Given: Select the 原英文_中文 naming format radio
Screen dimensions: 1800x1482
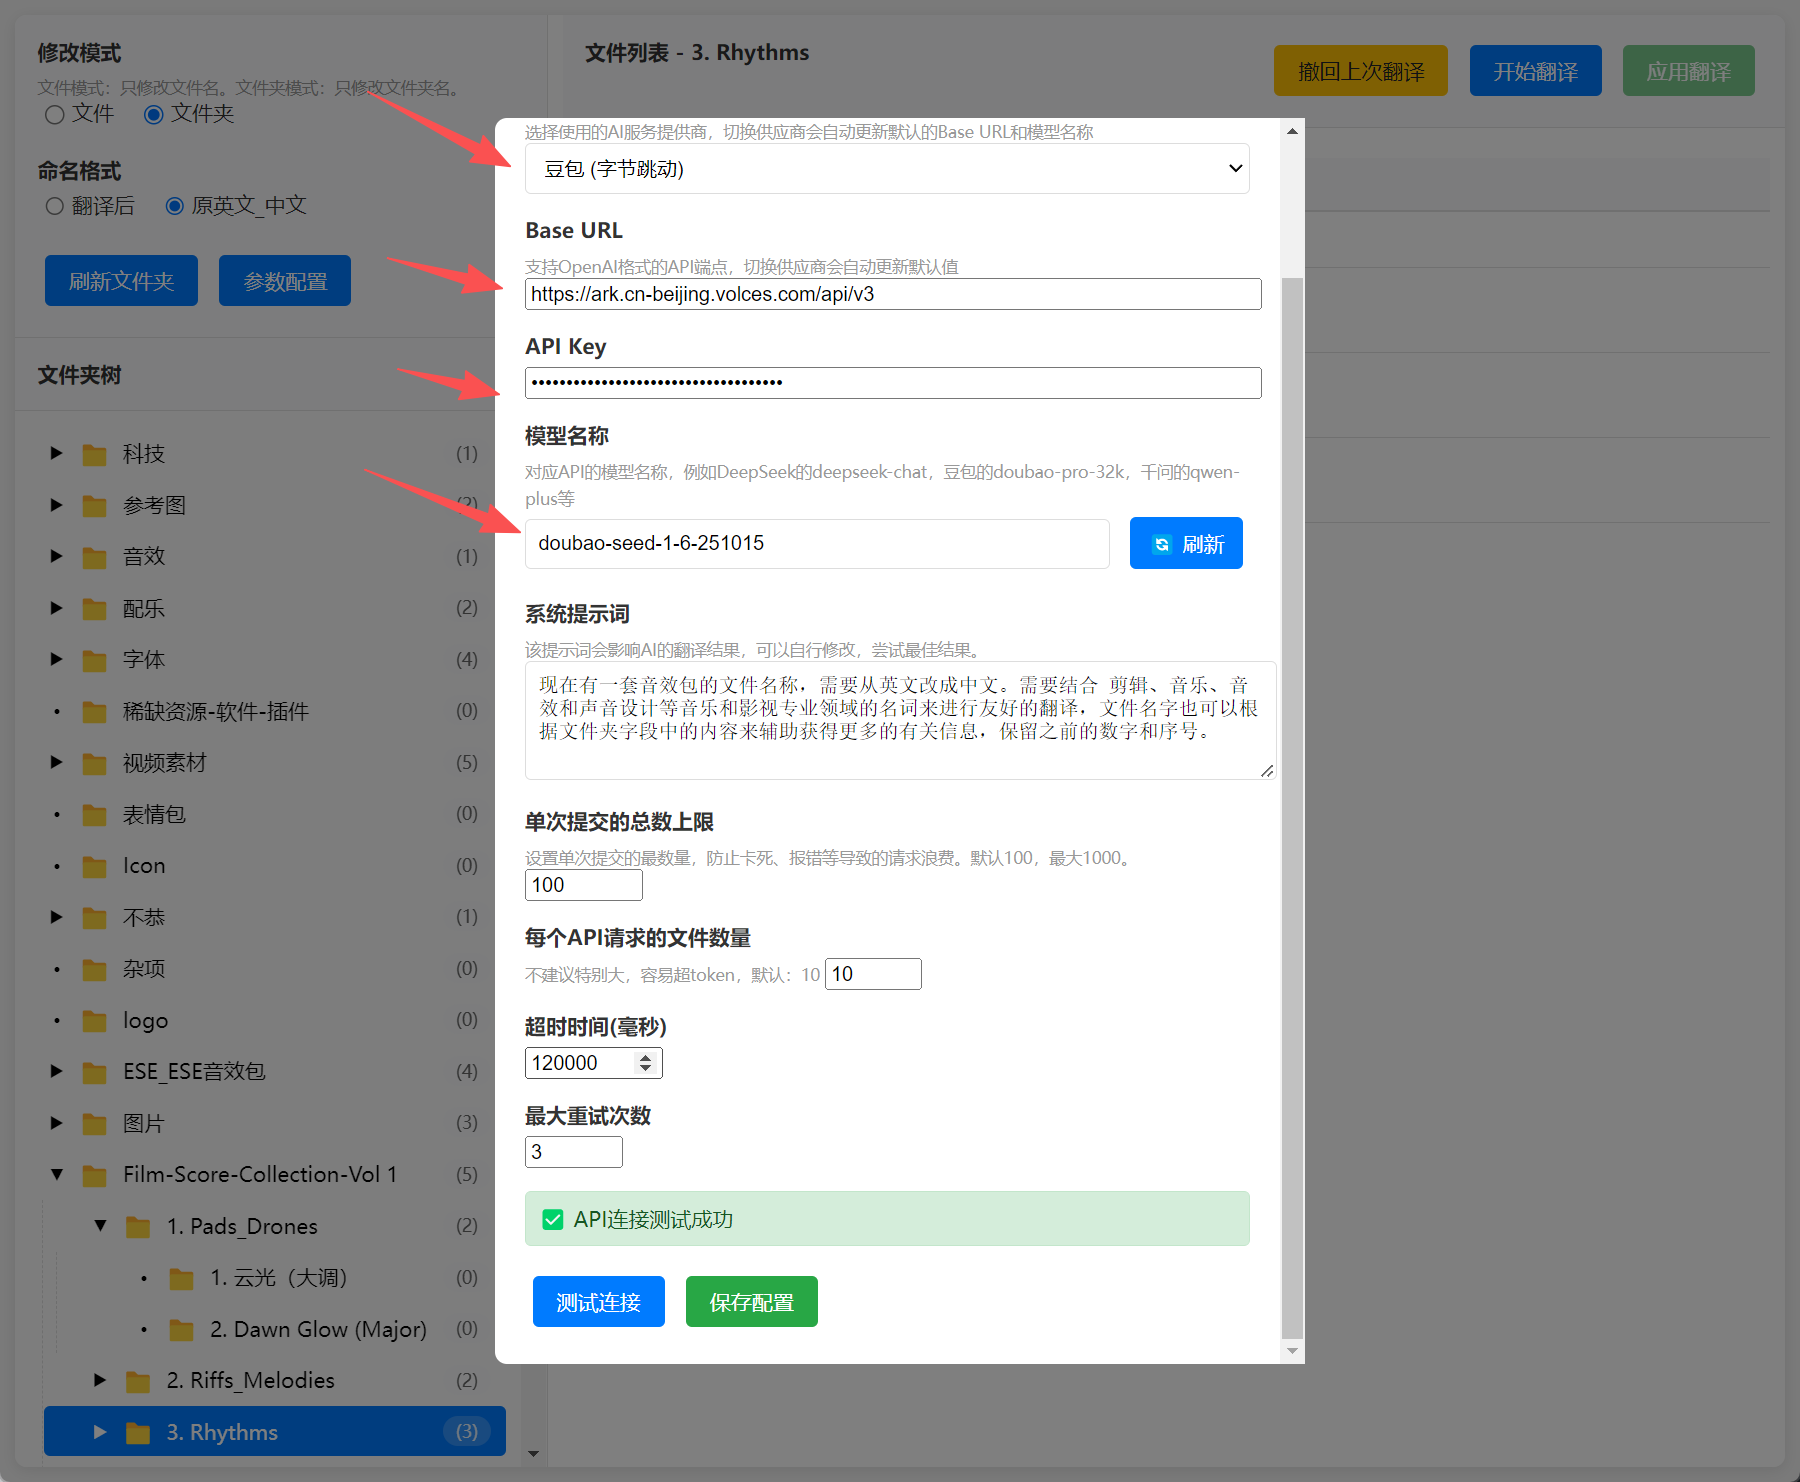Looking at the screenshot, I should click(x=175, y=206).
